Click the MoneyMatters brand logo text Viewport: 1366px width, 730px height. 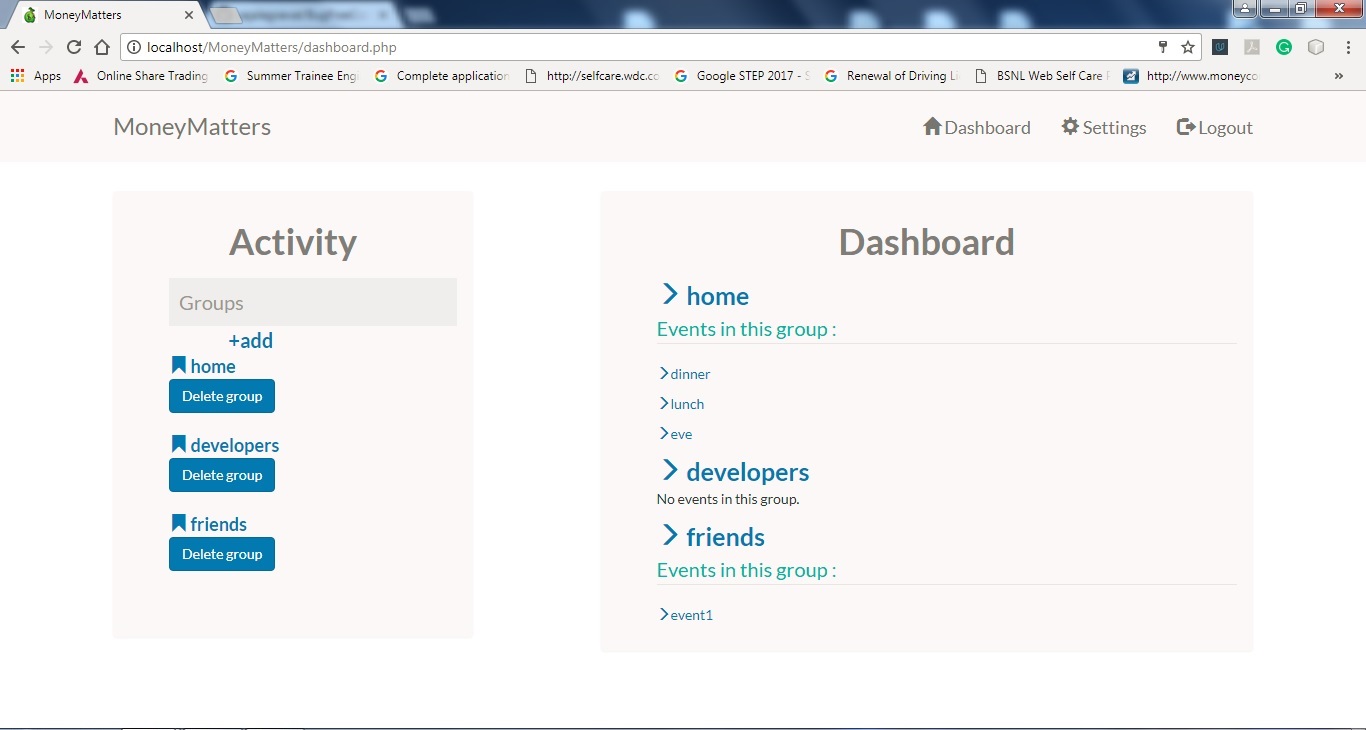(192, 127)
